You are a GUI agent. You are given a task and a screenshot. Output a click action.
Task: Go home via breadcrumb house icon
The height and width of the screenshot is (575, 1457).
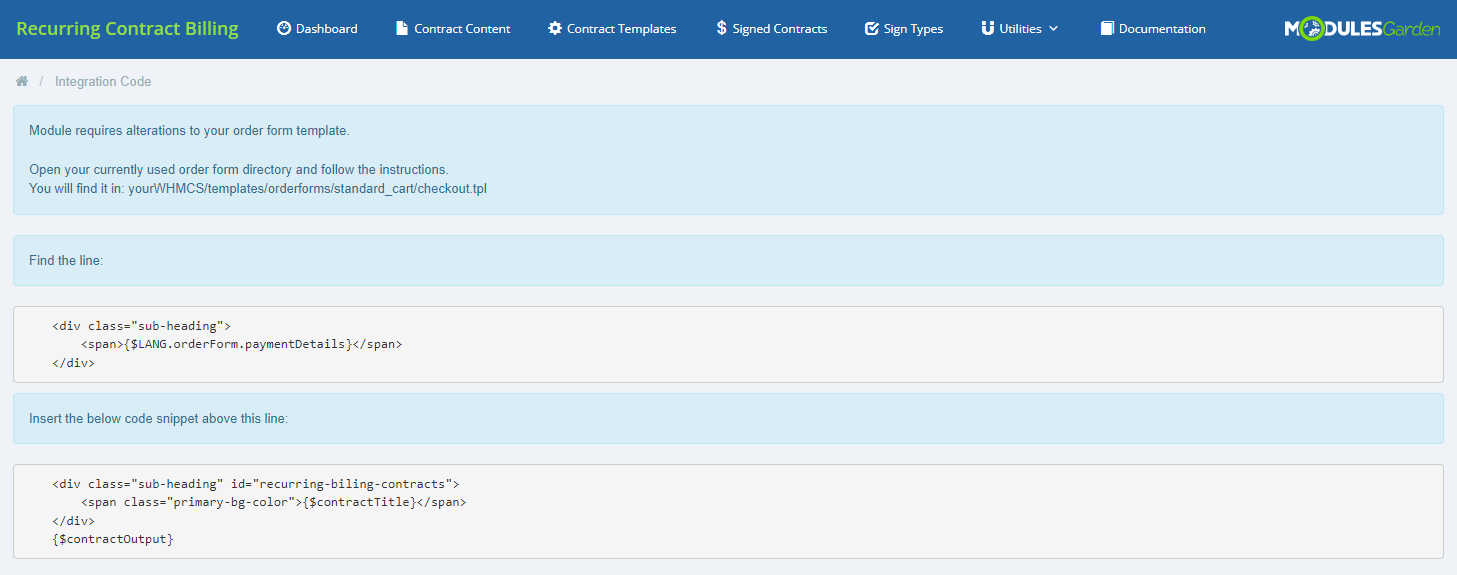point(22,81)
